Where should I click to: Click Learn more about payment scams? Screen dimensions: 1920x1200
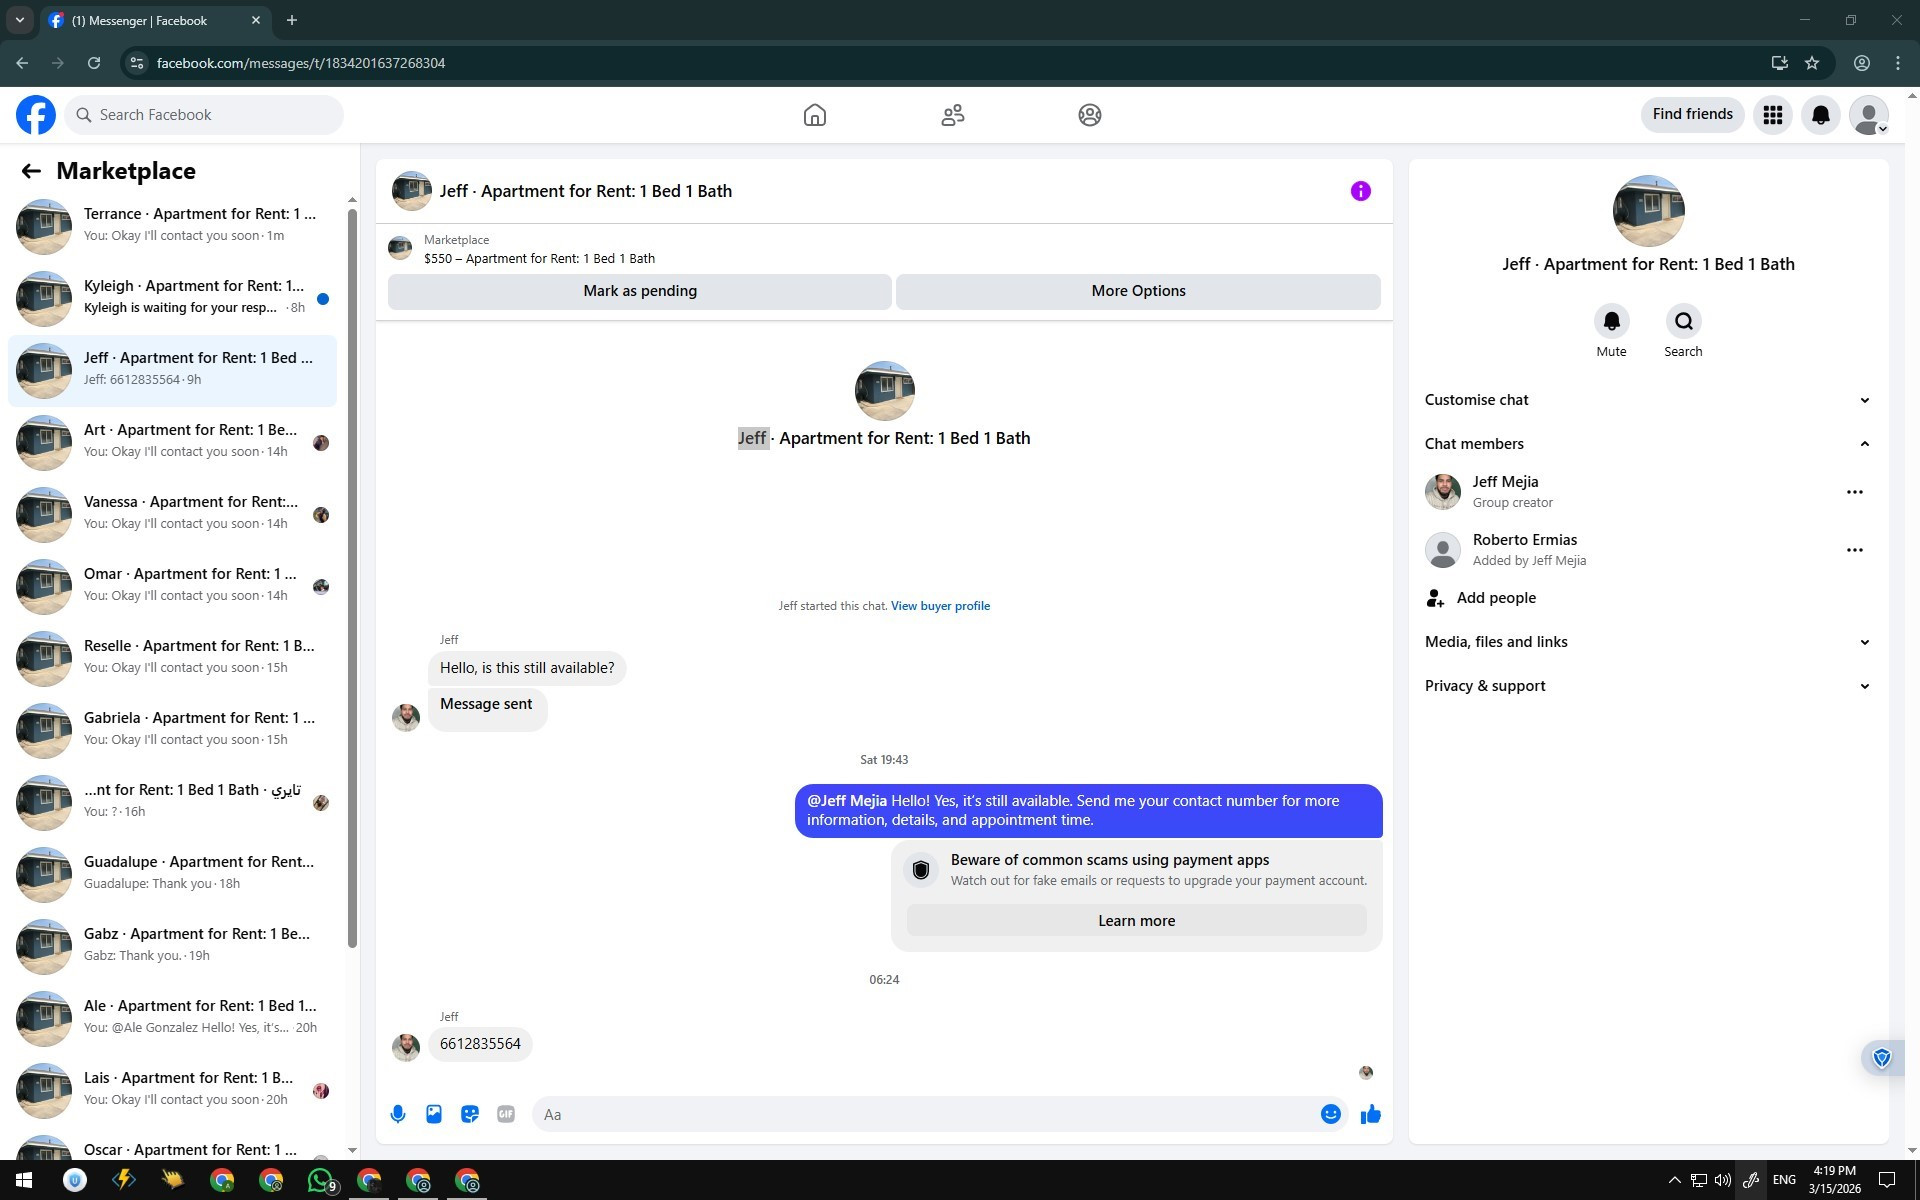click(x=1137, y=921)
